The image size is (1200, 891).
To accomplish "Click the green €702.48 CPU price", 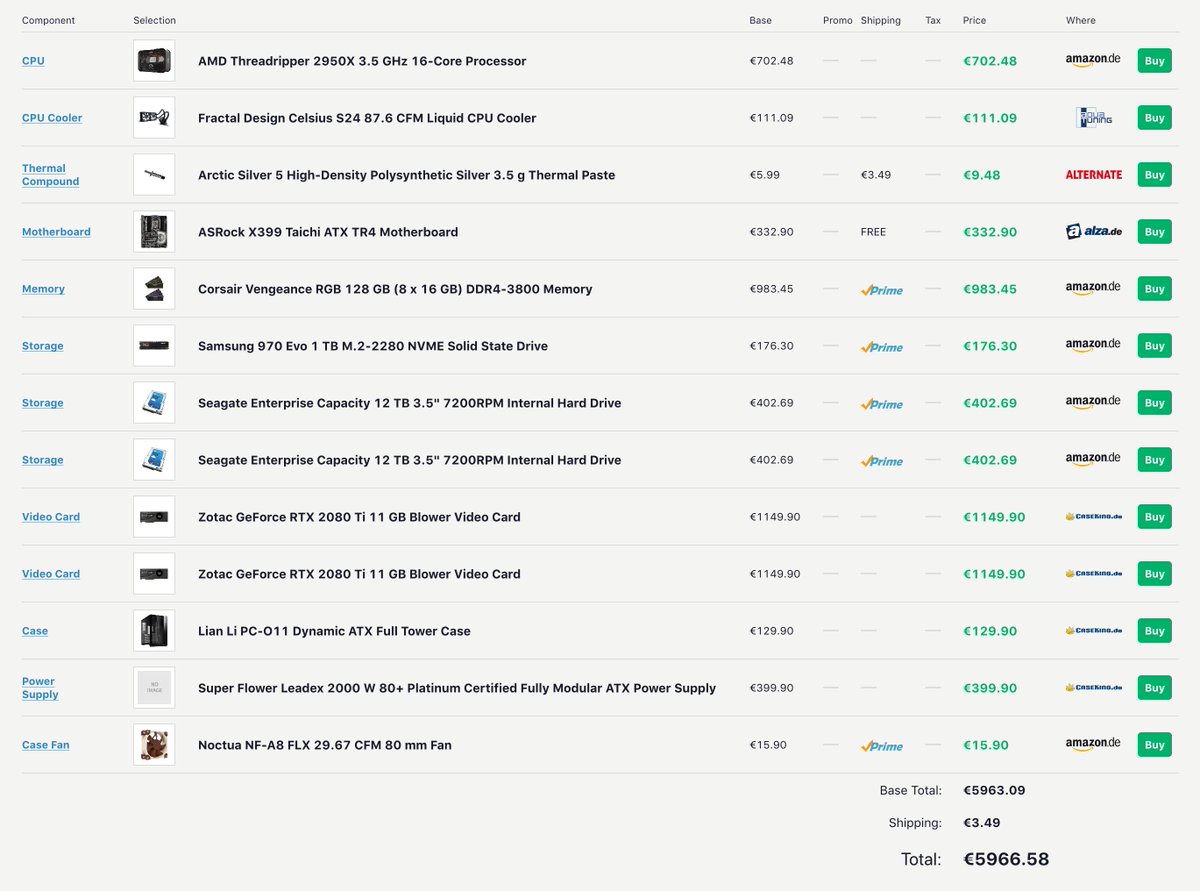I will (x=990, y=61).
